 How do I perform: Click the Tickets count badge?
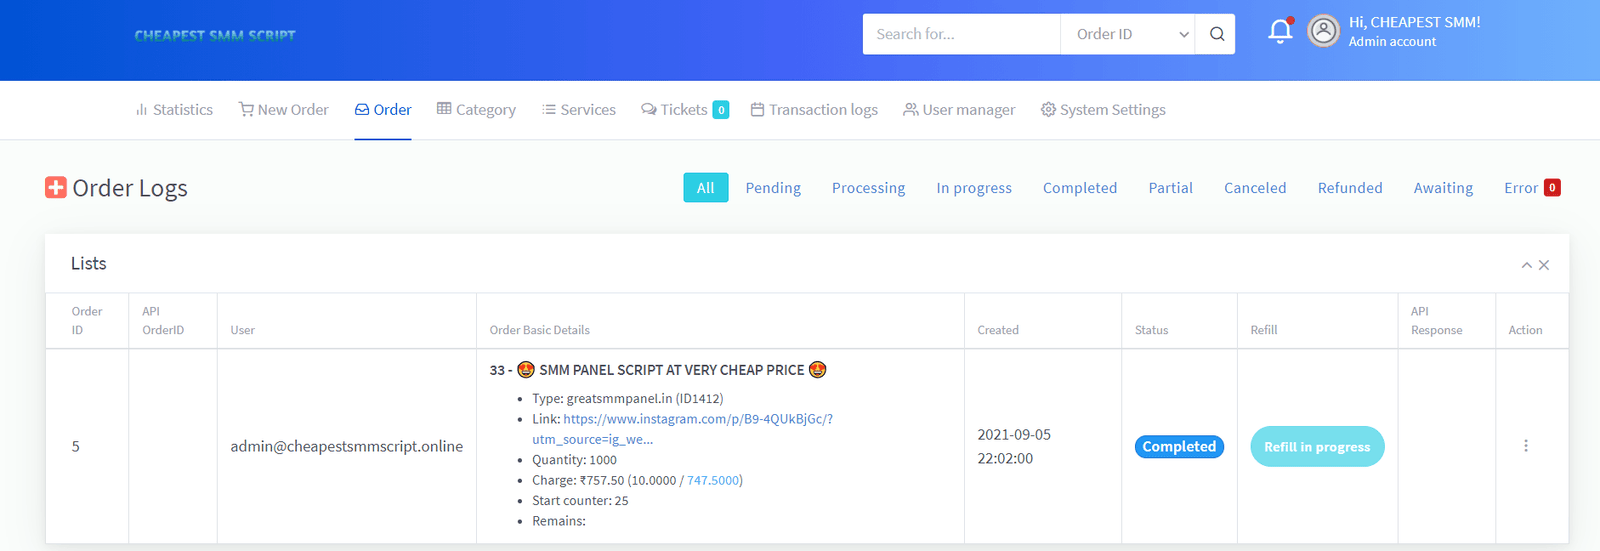(720, 110)
